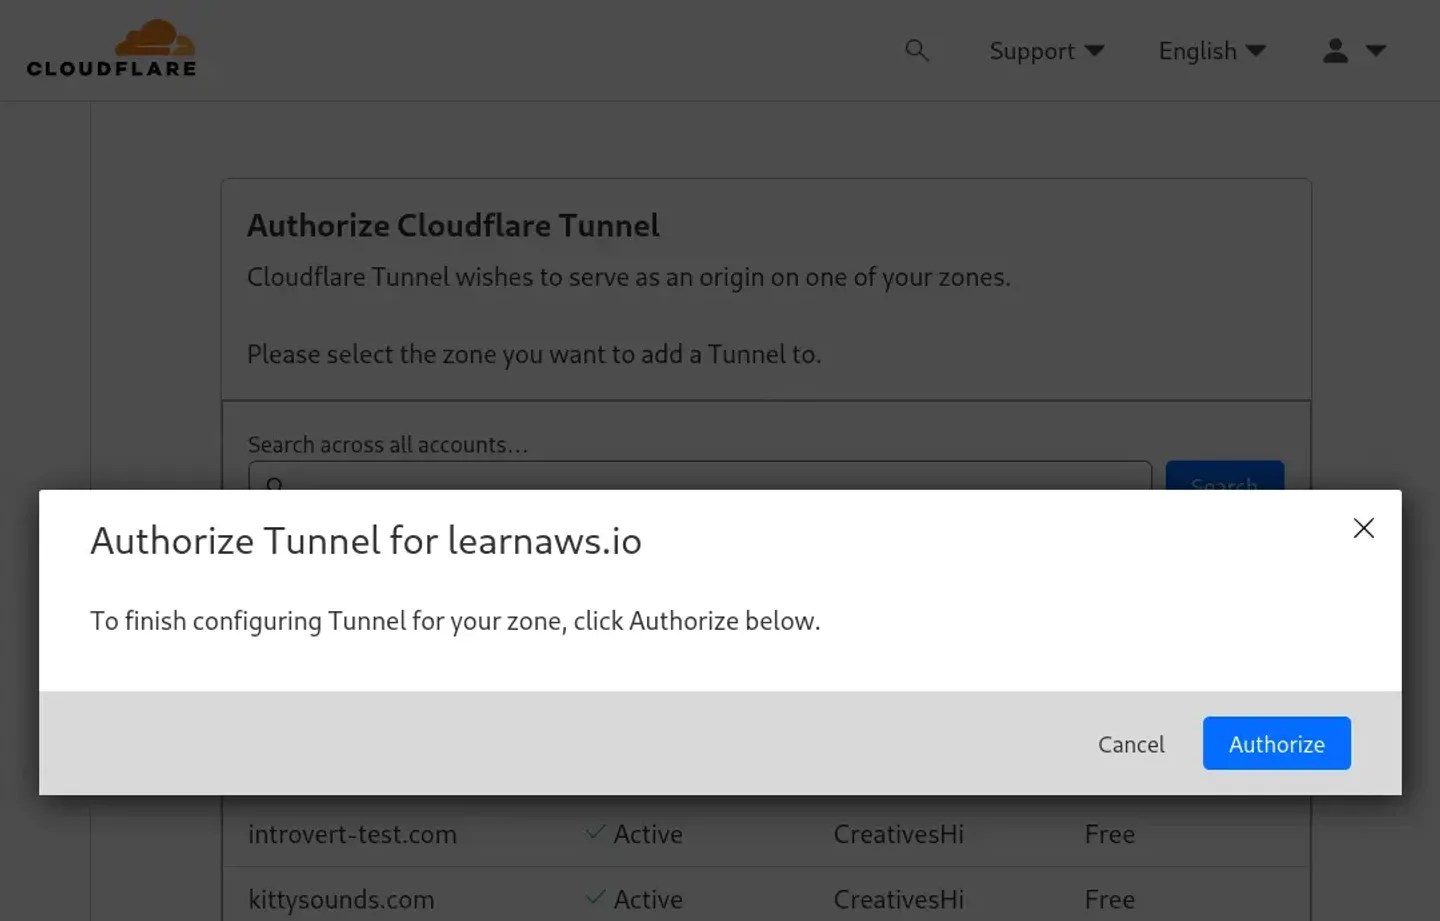
Task: Open the Support menu
Action: coord(1031,51)
